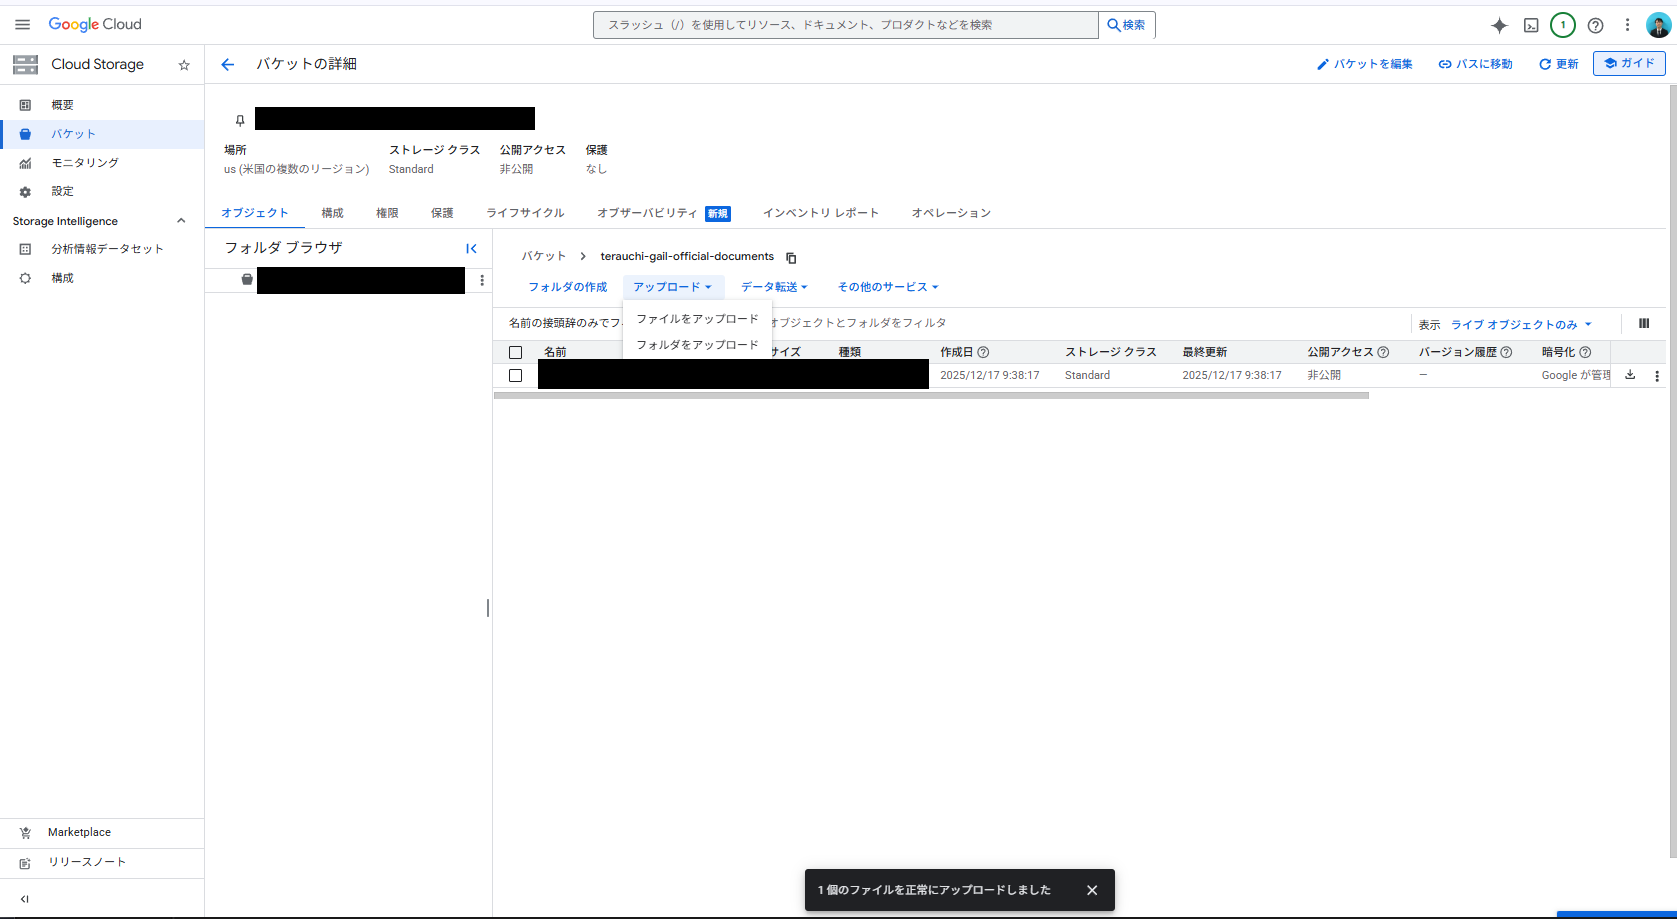Select all objects with header checkbox
The width and height of the screenshot is (1677, 919).
[x=515, y=352]
